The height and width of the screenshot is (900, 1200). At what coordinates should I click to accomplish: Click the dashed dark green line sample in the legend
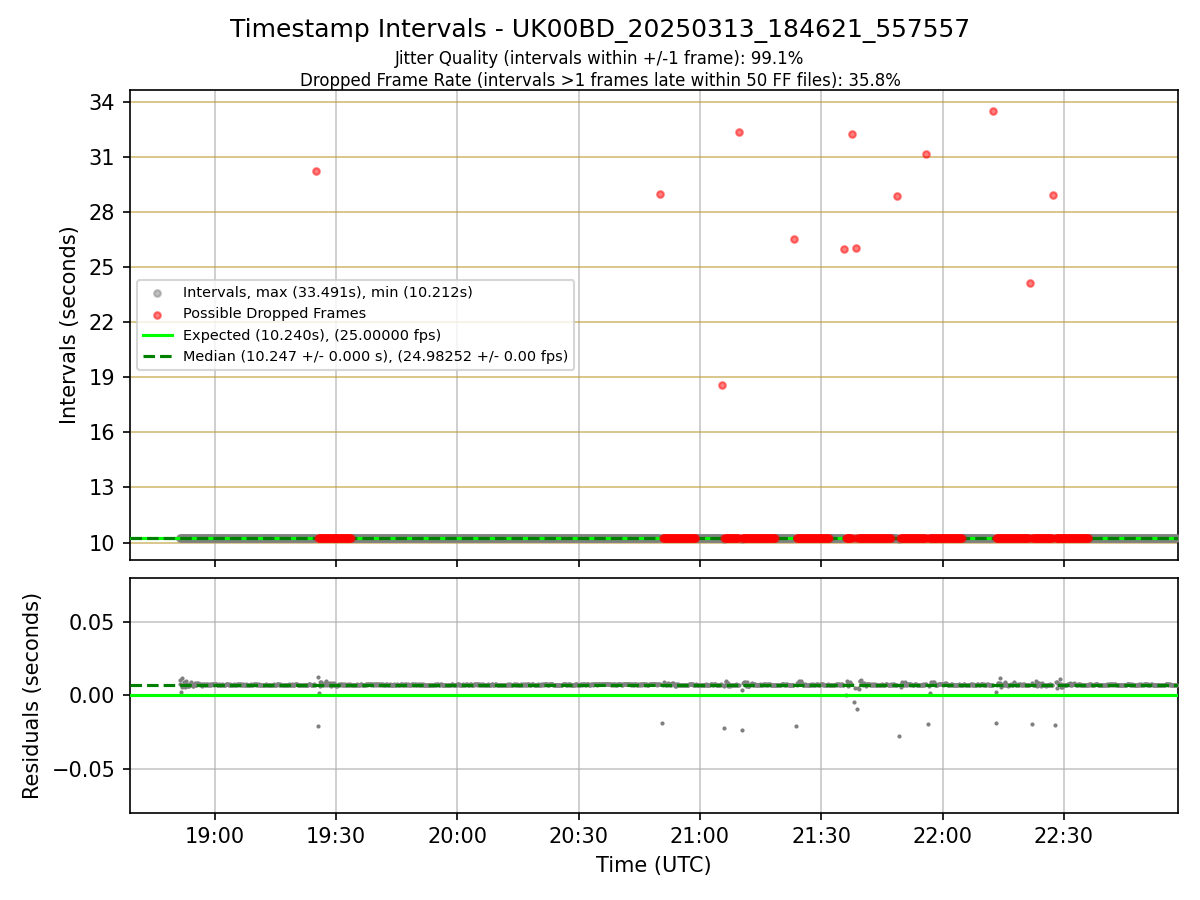pyautogui.click(x=157, y=356)
